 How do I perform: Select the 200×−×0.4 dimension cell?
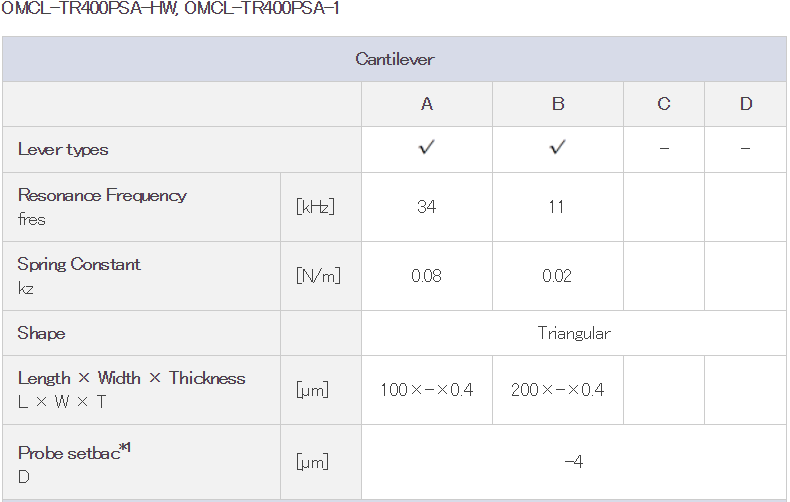(558, 390)
